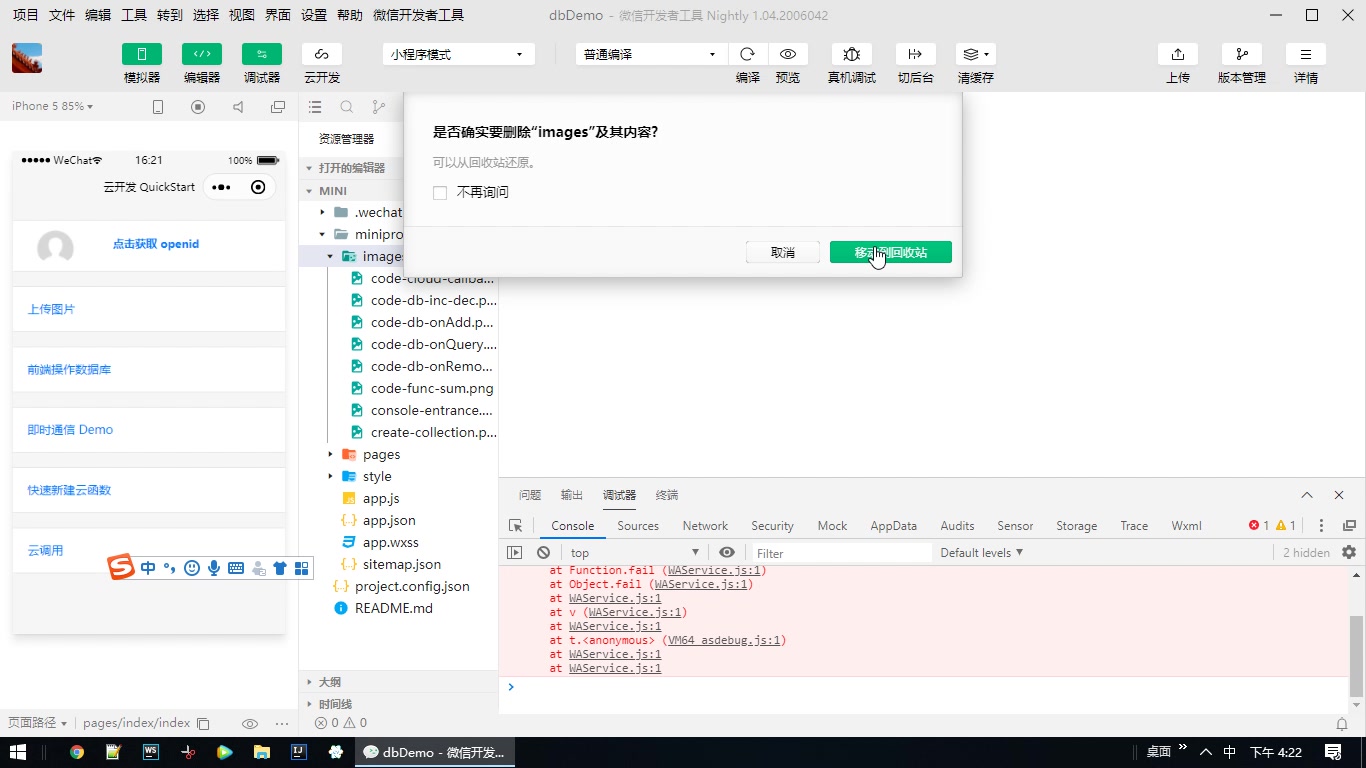Click the console Filter input field
This screenshot has height=768, width=1366.
[840, 552]
